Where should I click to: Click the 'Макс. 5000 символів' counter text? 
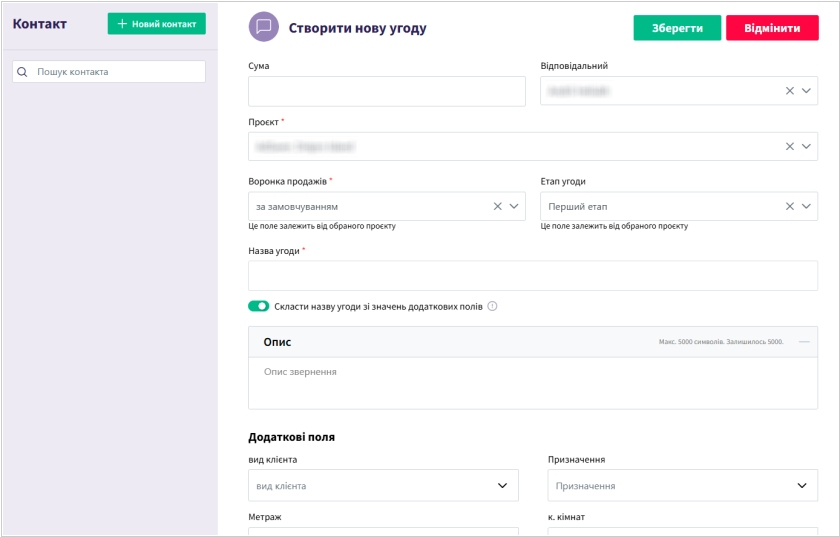tap(721, 342)
